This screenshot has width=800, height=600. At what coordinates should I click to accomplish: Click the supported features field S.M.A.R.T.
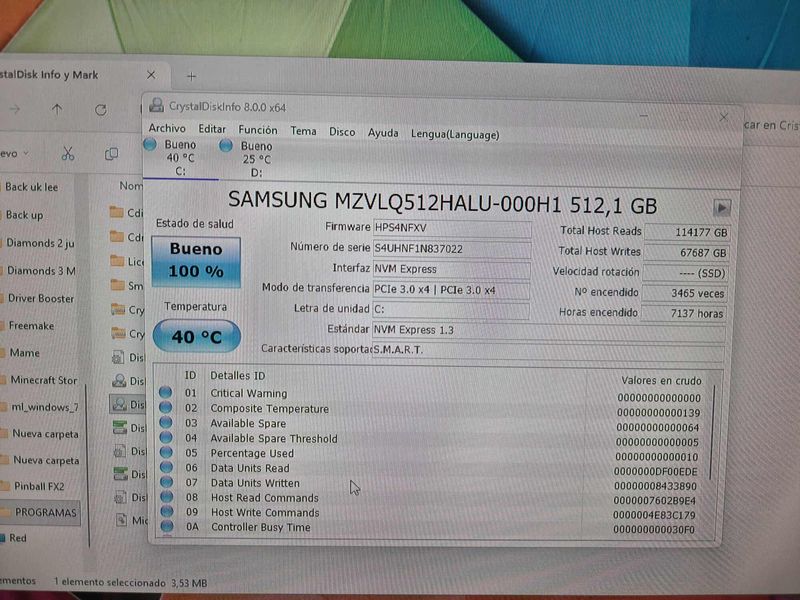coord(548,351)
